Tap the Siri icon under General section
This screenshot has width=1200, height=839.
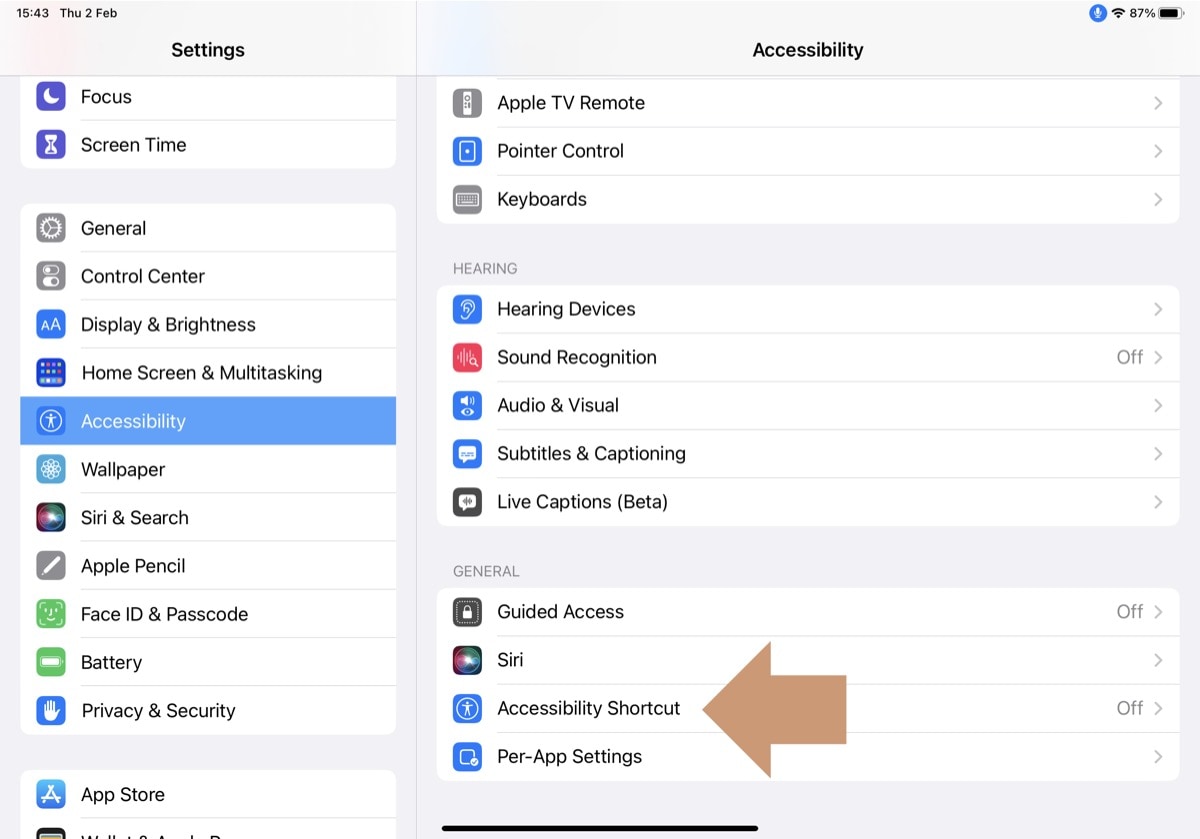tap(467, 660)
